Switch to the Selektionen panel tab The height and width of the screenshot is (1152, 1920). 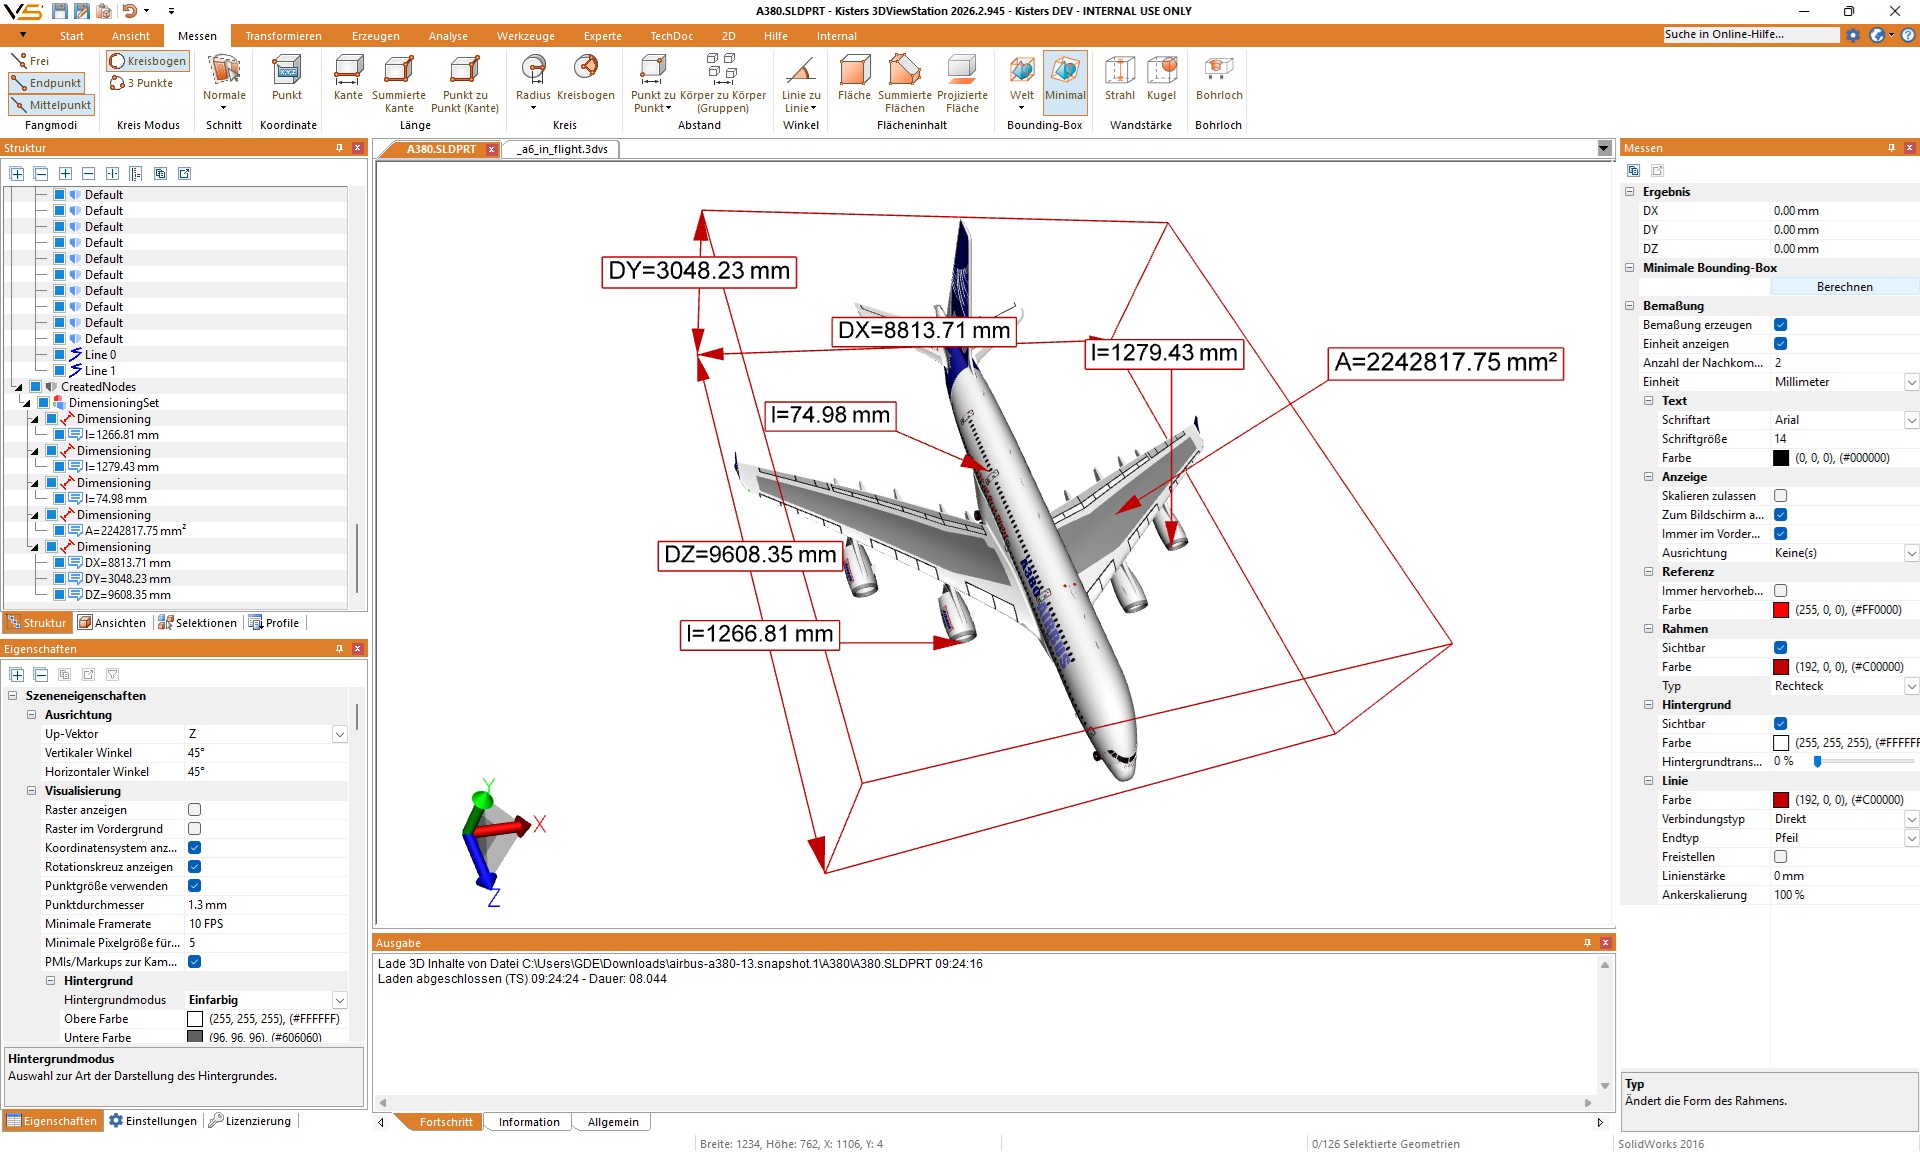click(x=198, y=623)
